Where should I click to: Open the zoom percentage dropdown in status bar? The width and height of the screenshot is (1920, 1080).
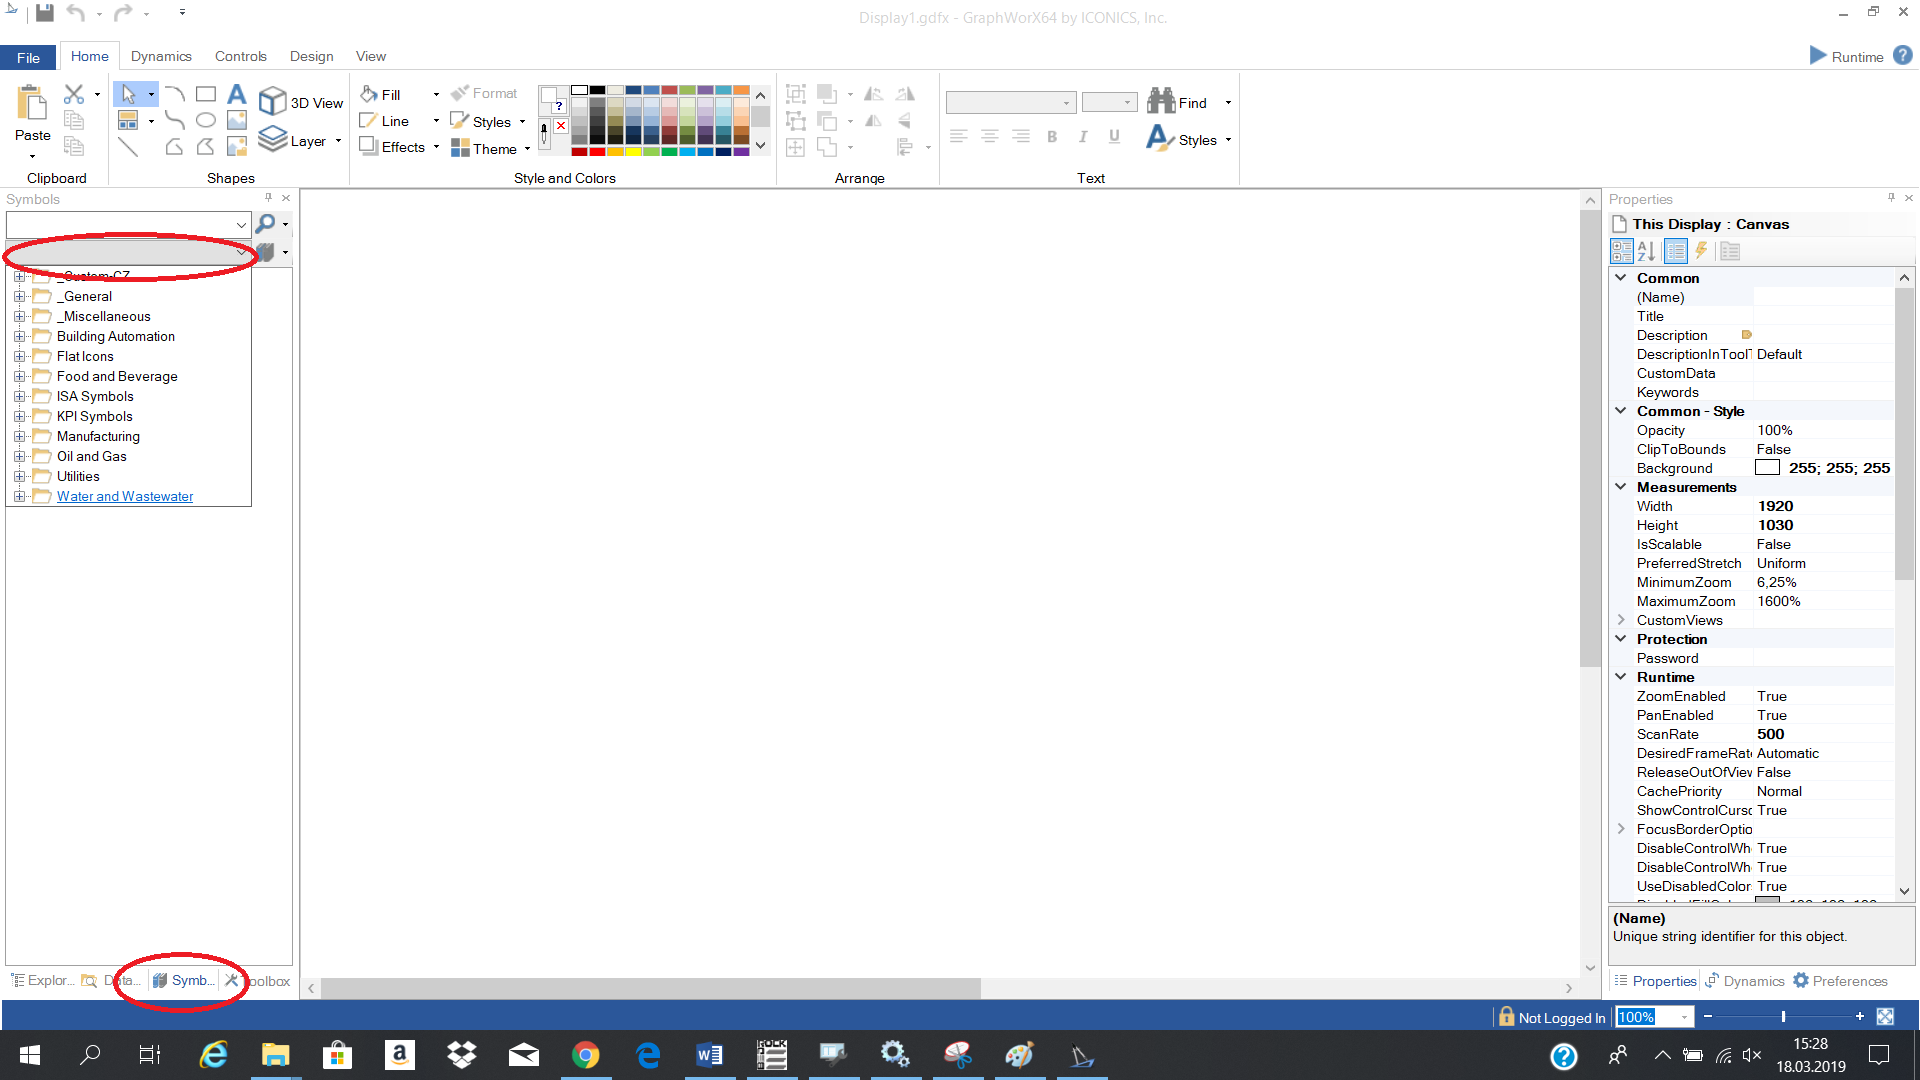point(1685,1017)
